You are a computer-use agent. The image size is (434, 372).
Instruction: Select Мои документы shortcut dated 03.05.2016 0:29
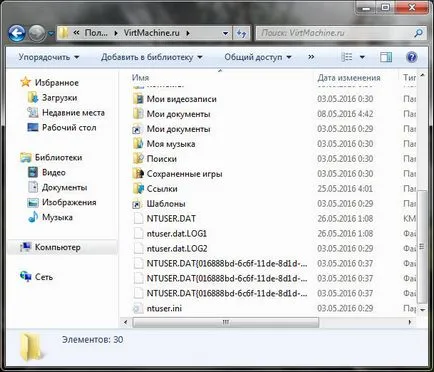coord(178,129)
